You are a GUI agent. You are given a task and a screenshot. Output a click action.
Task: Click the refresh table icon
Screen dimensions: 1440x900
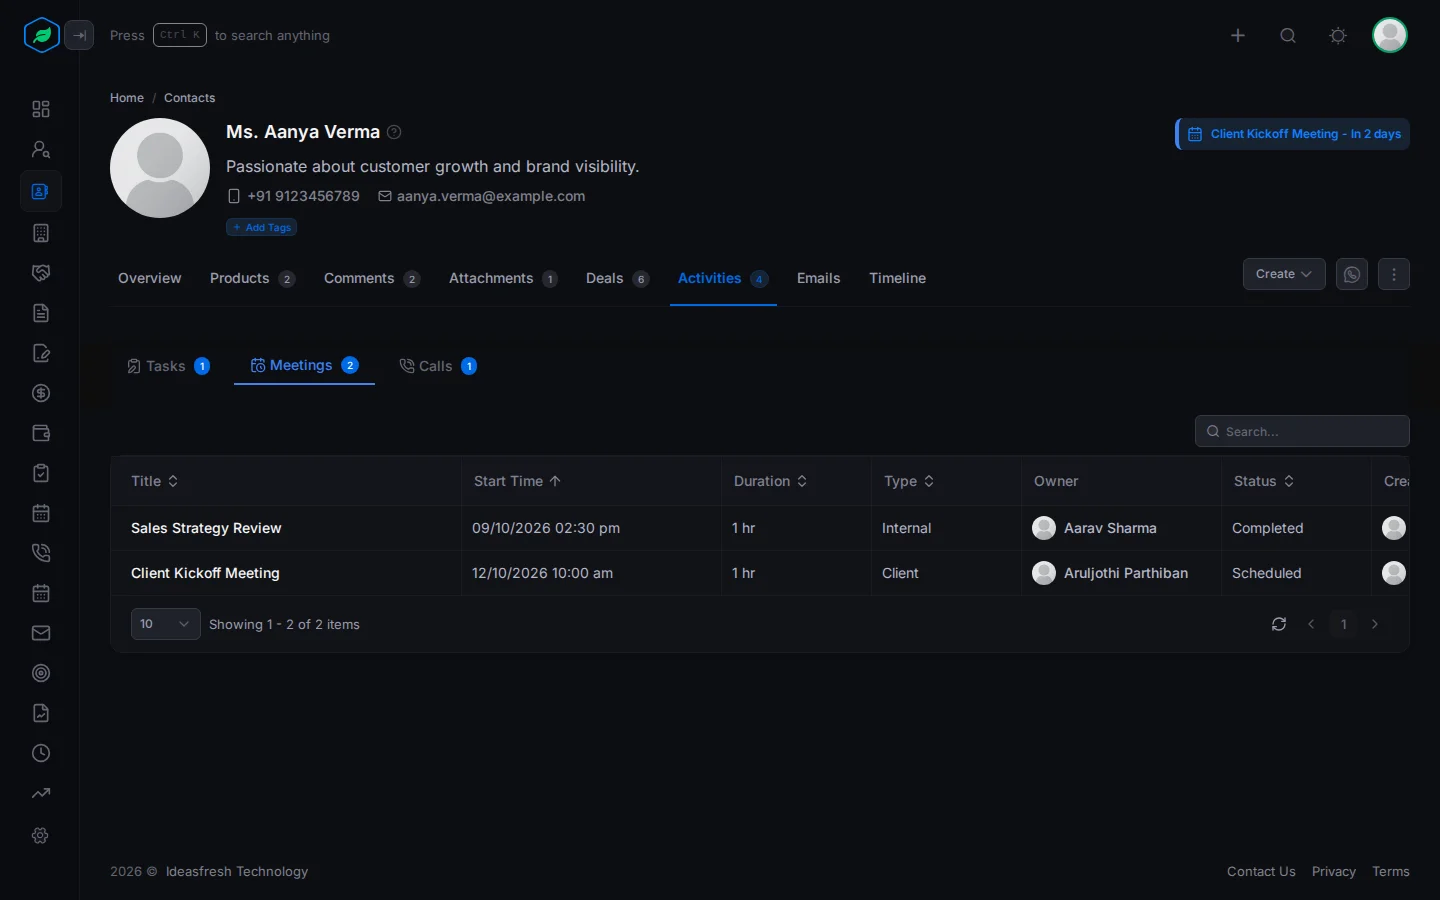point(1279,624)
